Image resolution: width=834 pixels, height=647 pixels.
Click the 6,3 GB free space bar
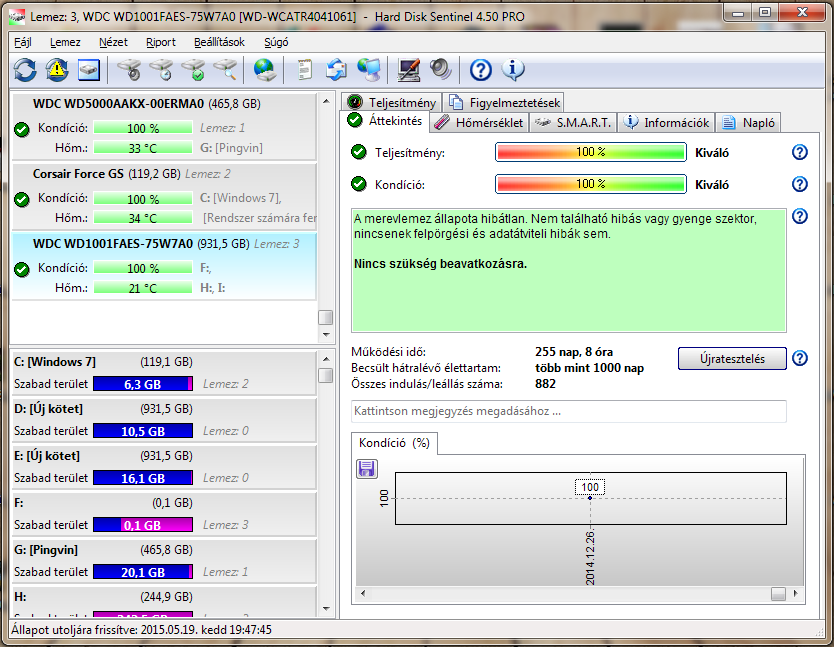tap(143, 384)
